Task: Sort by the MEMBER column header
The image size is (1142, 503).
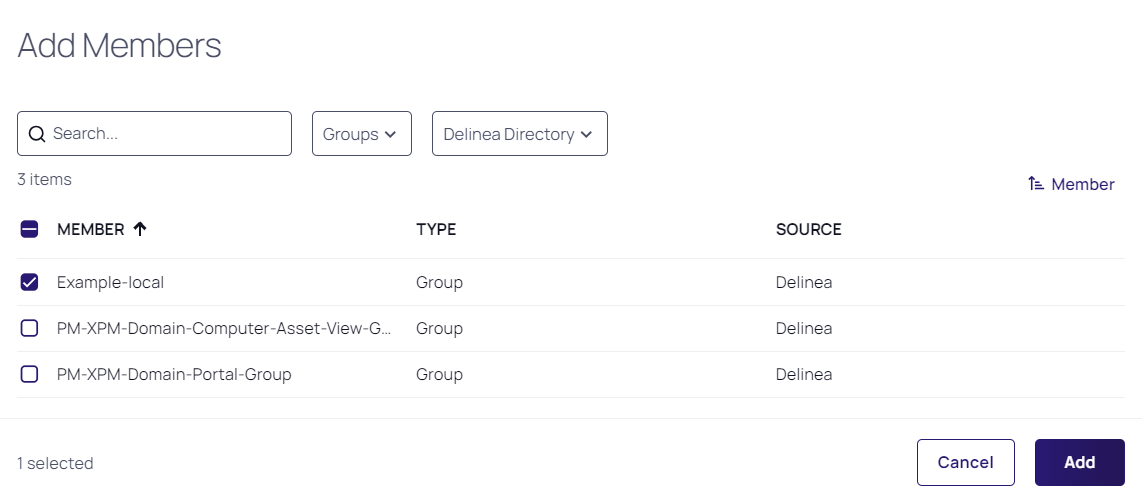Action: pos(90,229)
